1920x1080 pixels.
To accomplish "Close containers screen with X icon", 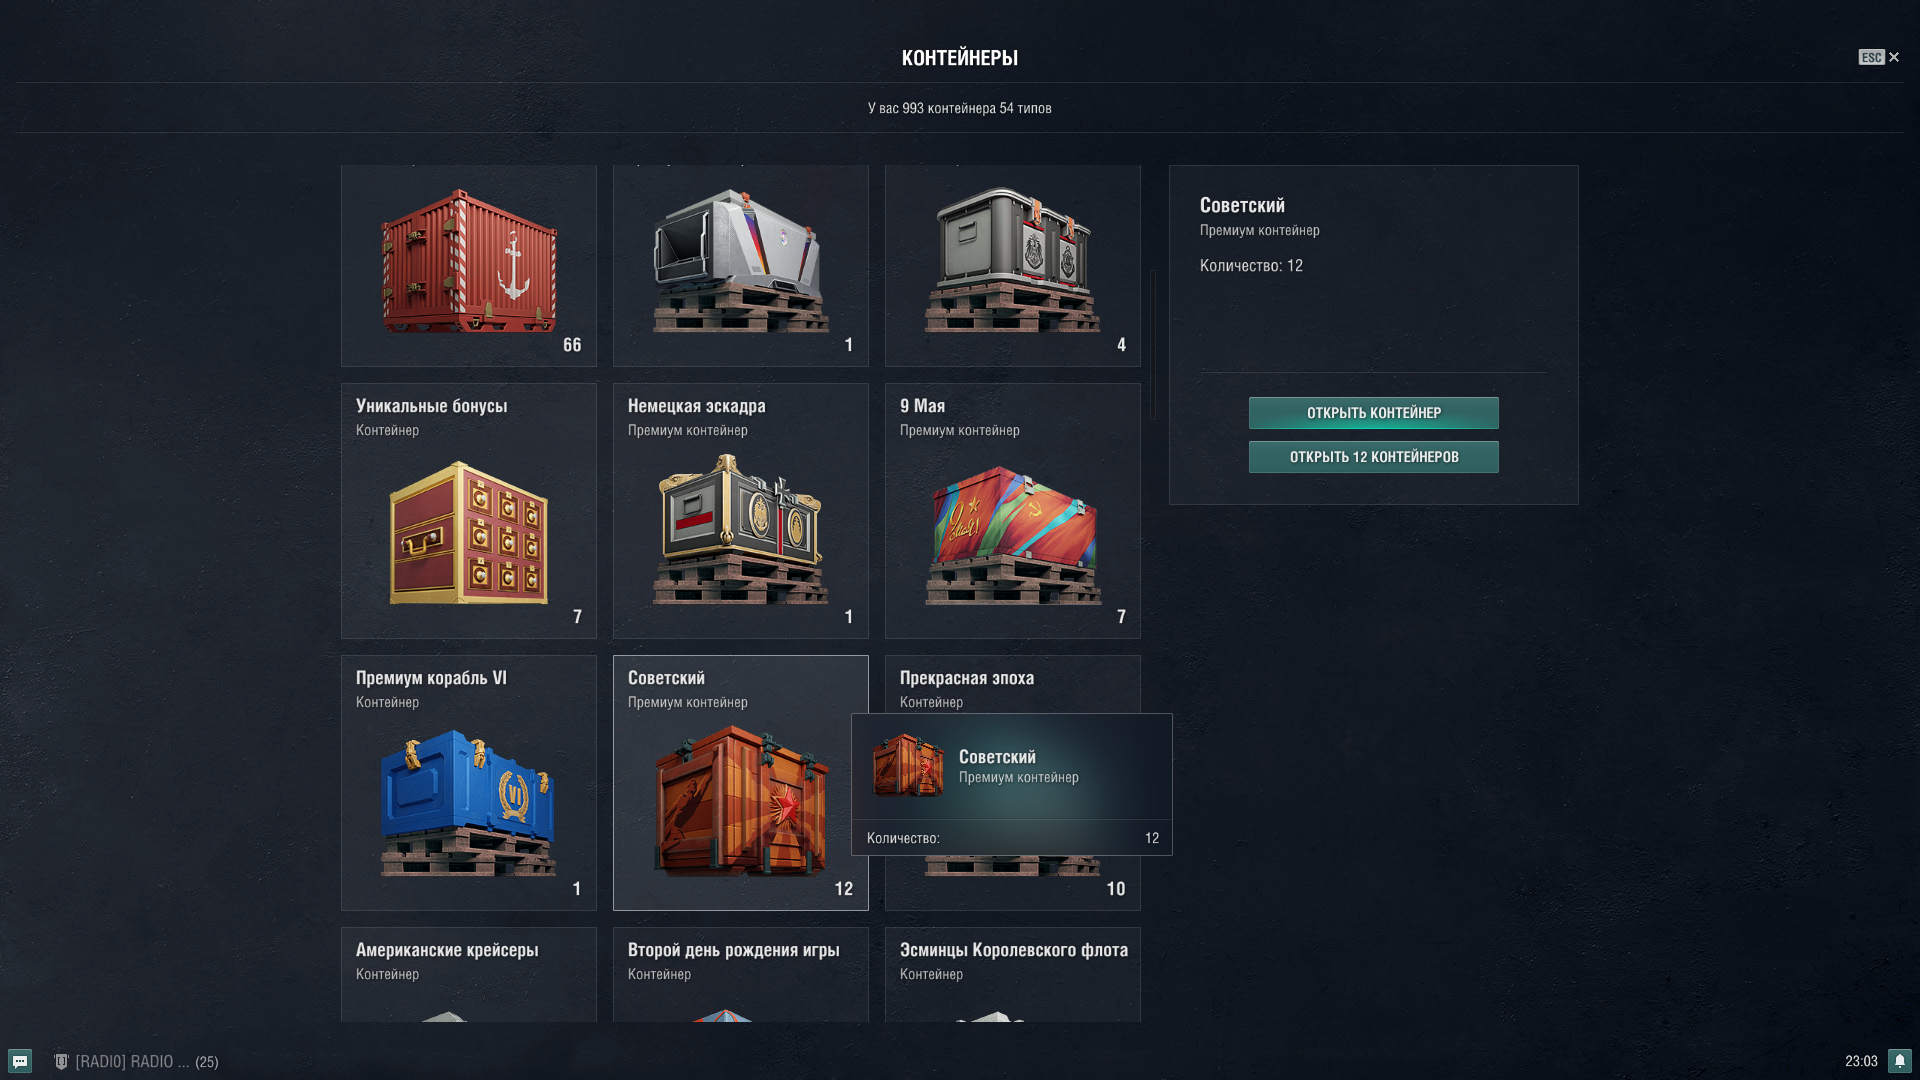I will click(x=1893, y=57).
